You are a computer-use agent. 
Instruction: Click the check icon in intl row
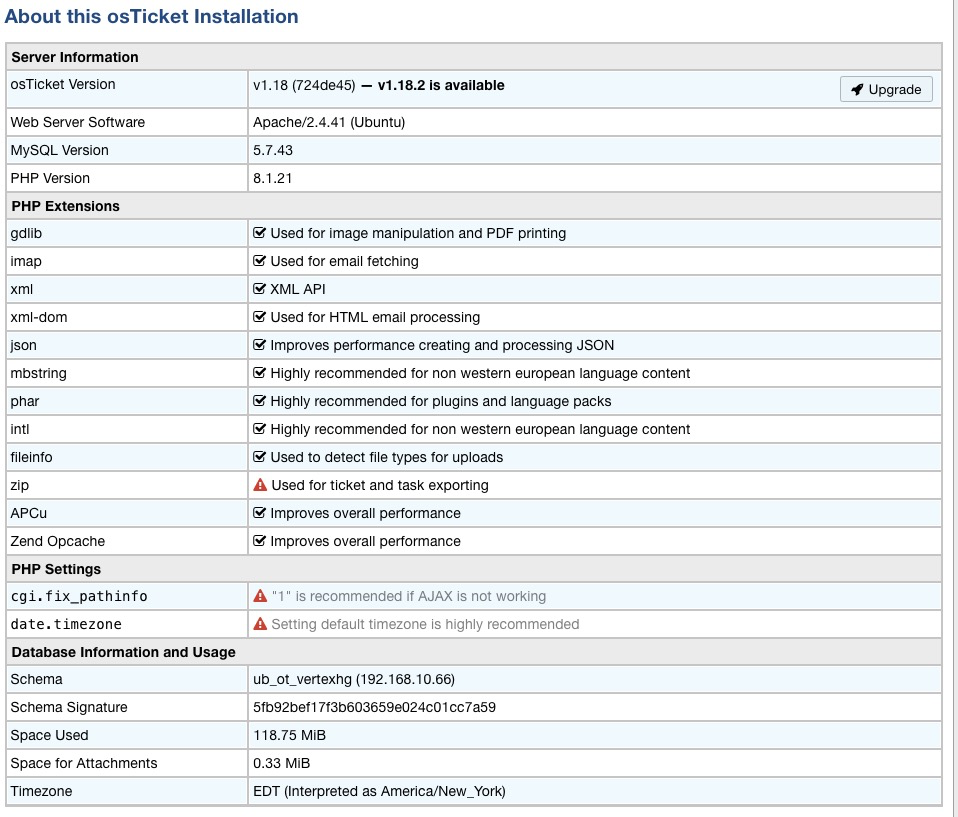(260, 429)
